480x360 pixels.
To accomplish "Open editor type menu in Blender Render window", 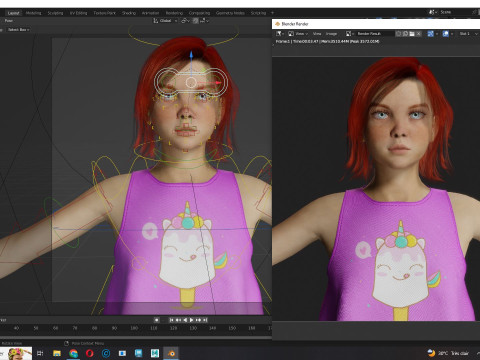I will [280, 34].
